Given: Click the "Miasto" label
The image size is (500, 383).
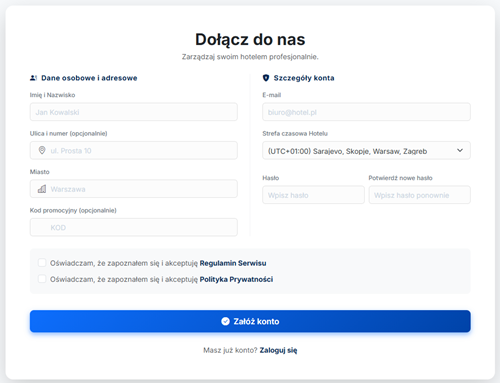Looking at the screenshot, I should tap(39, 172).
